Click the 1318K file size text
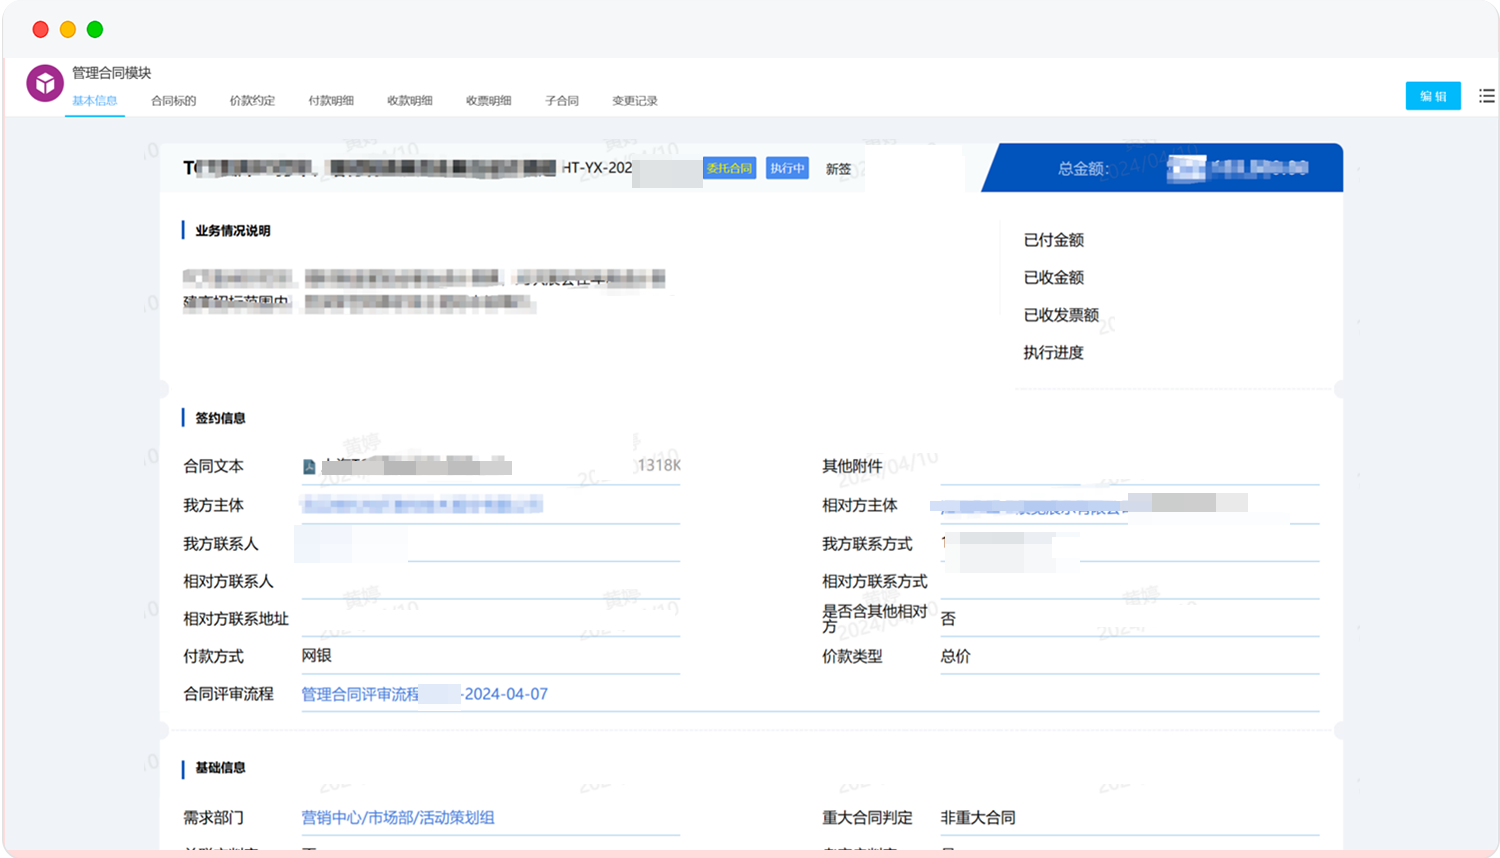 pos(659,465)
